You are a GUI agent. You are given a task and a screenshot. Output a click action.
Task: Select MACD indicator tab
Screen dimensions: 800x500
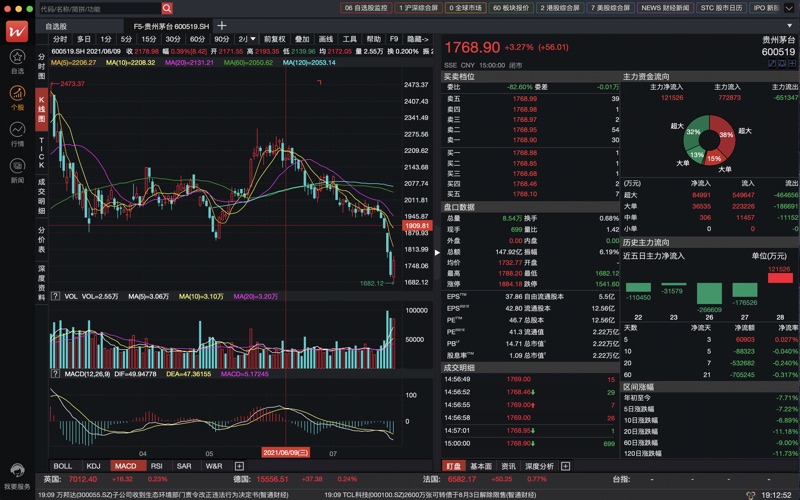[x=126, y=466]
